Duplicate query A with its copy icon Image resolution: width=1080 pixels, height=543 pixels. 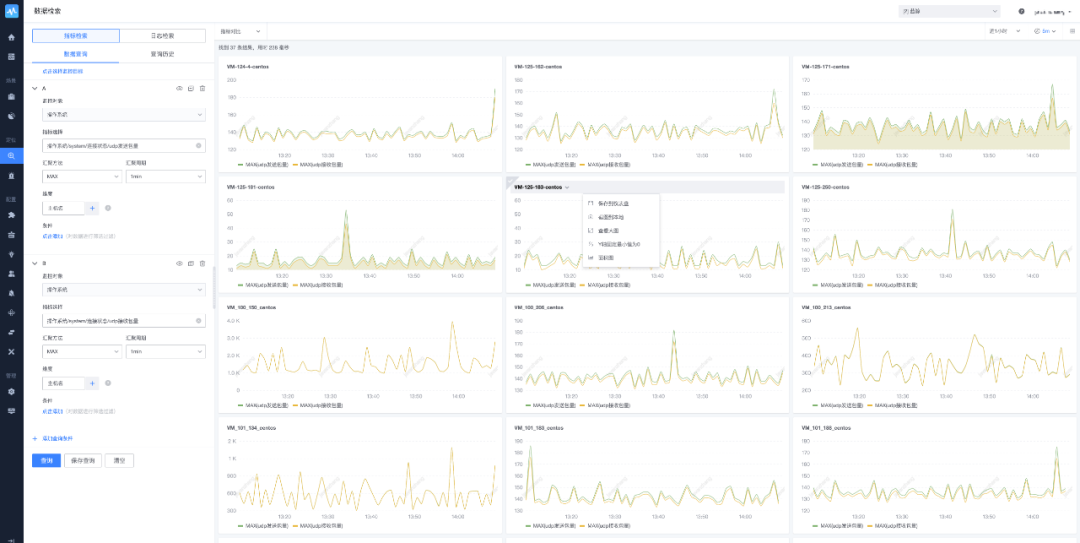click(191, 88)
